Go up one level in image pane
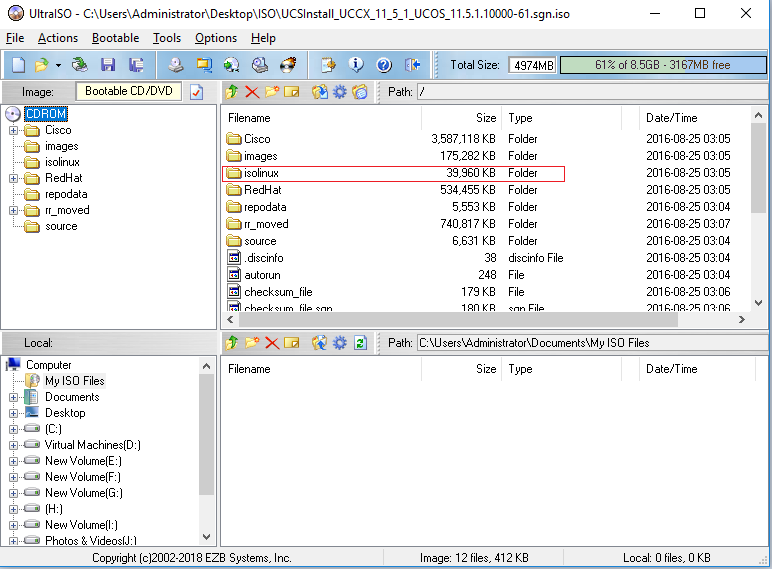The image size is (772, 570). pos(232,92)
